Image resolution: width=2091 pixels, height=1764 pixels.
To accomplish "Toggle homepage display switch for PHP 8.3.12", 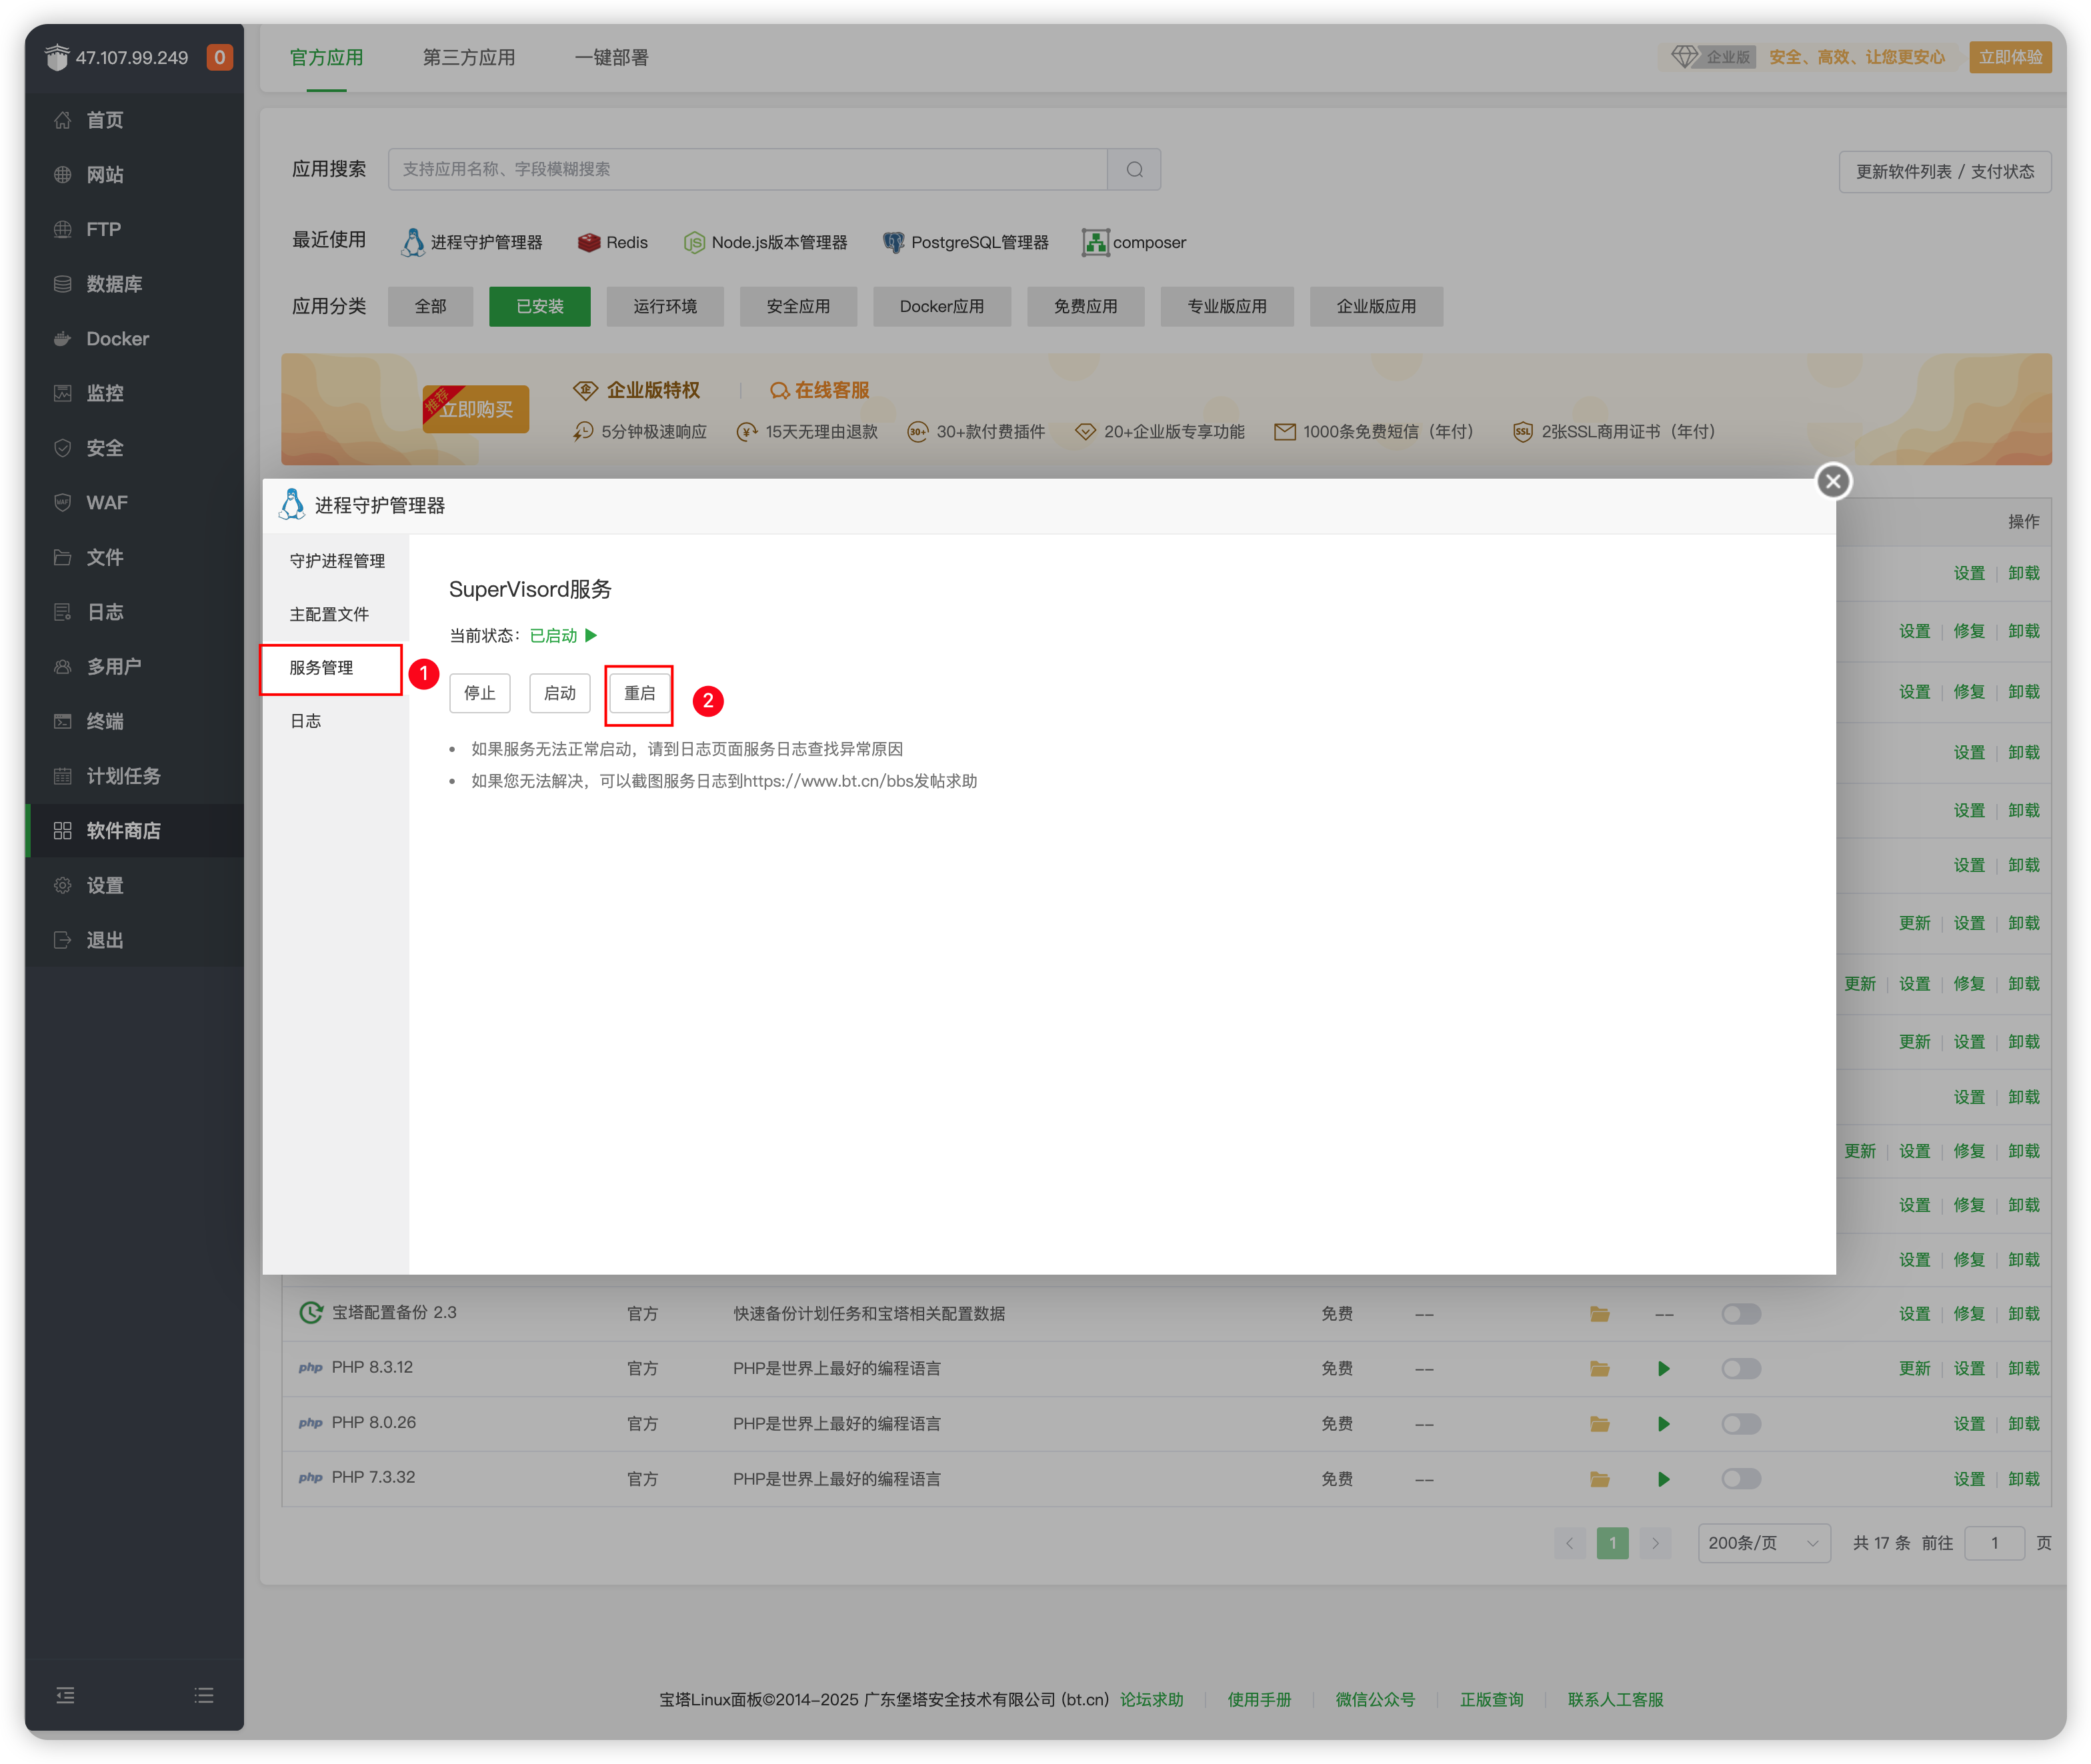I will (1740, 1368).
